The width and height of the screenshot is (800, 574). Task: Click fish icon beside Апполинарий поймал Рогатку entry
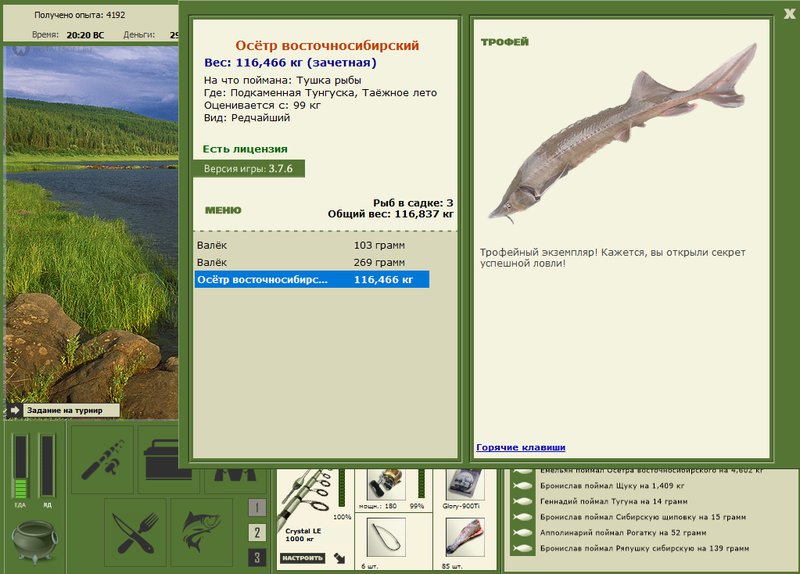[x=522, y=533]
